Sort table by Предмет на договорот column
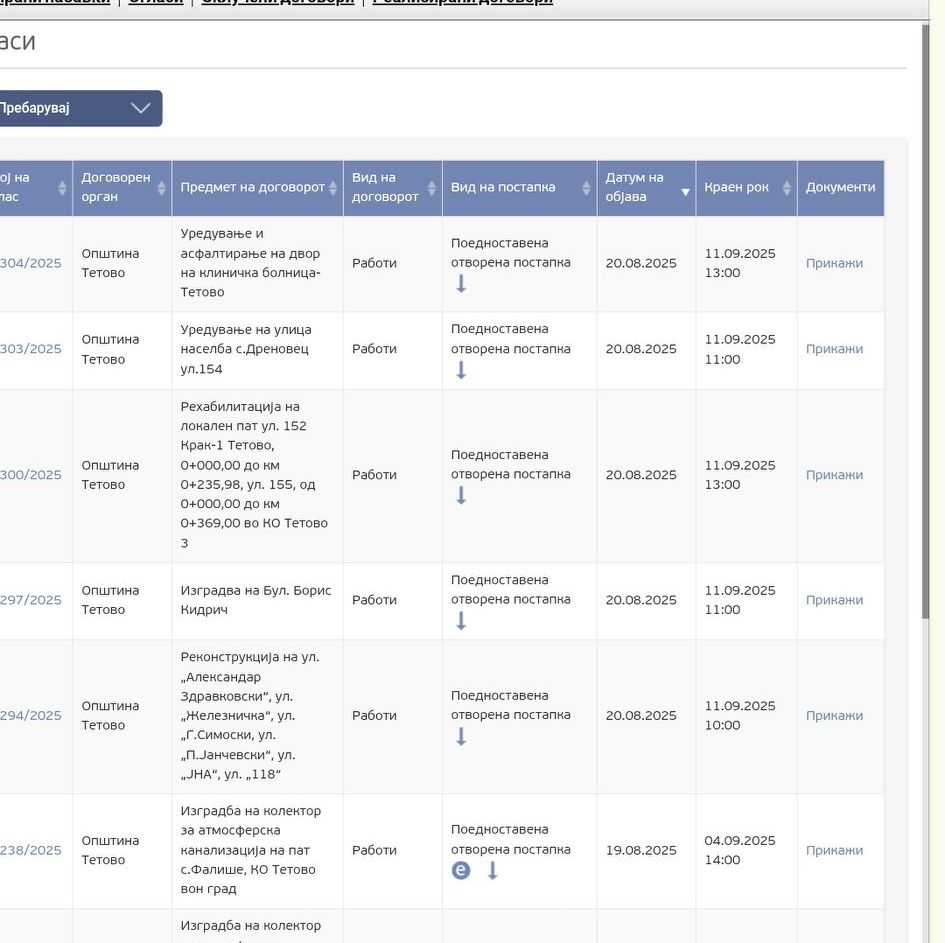The height and width of the screenshot is (943, 945). coord(257,187)
